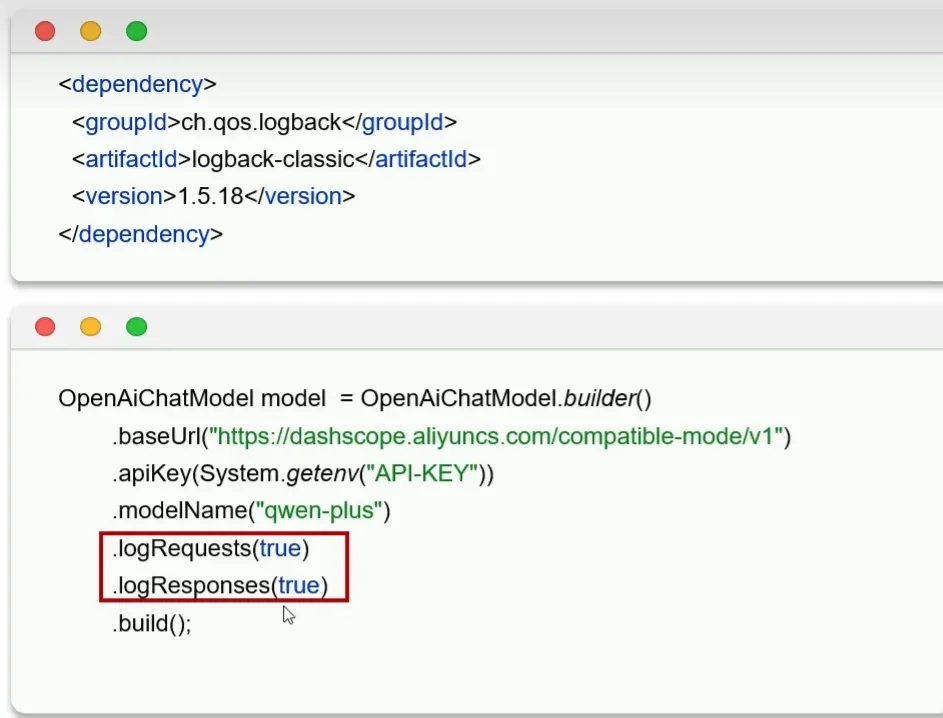Image resolution: width=943 pixels, height=718 pixels.
Task: Click the logback-classic artifactId value
Action: 273,159
